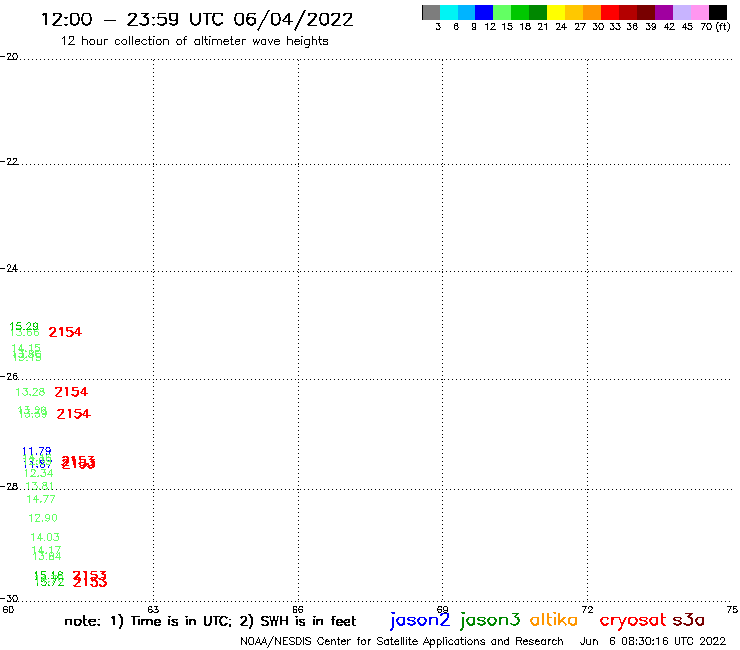The width and height of the screenshot is (740, 650).
Task: Click the '24' label under the color bar
Action: 561,27
